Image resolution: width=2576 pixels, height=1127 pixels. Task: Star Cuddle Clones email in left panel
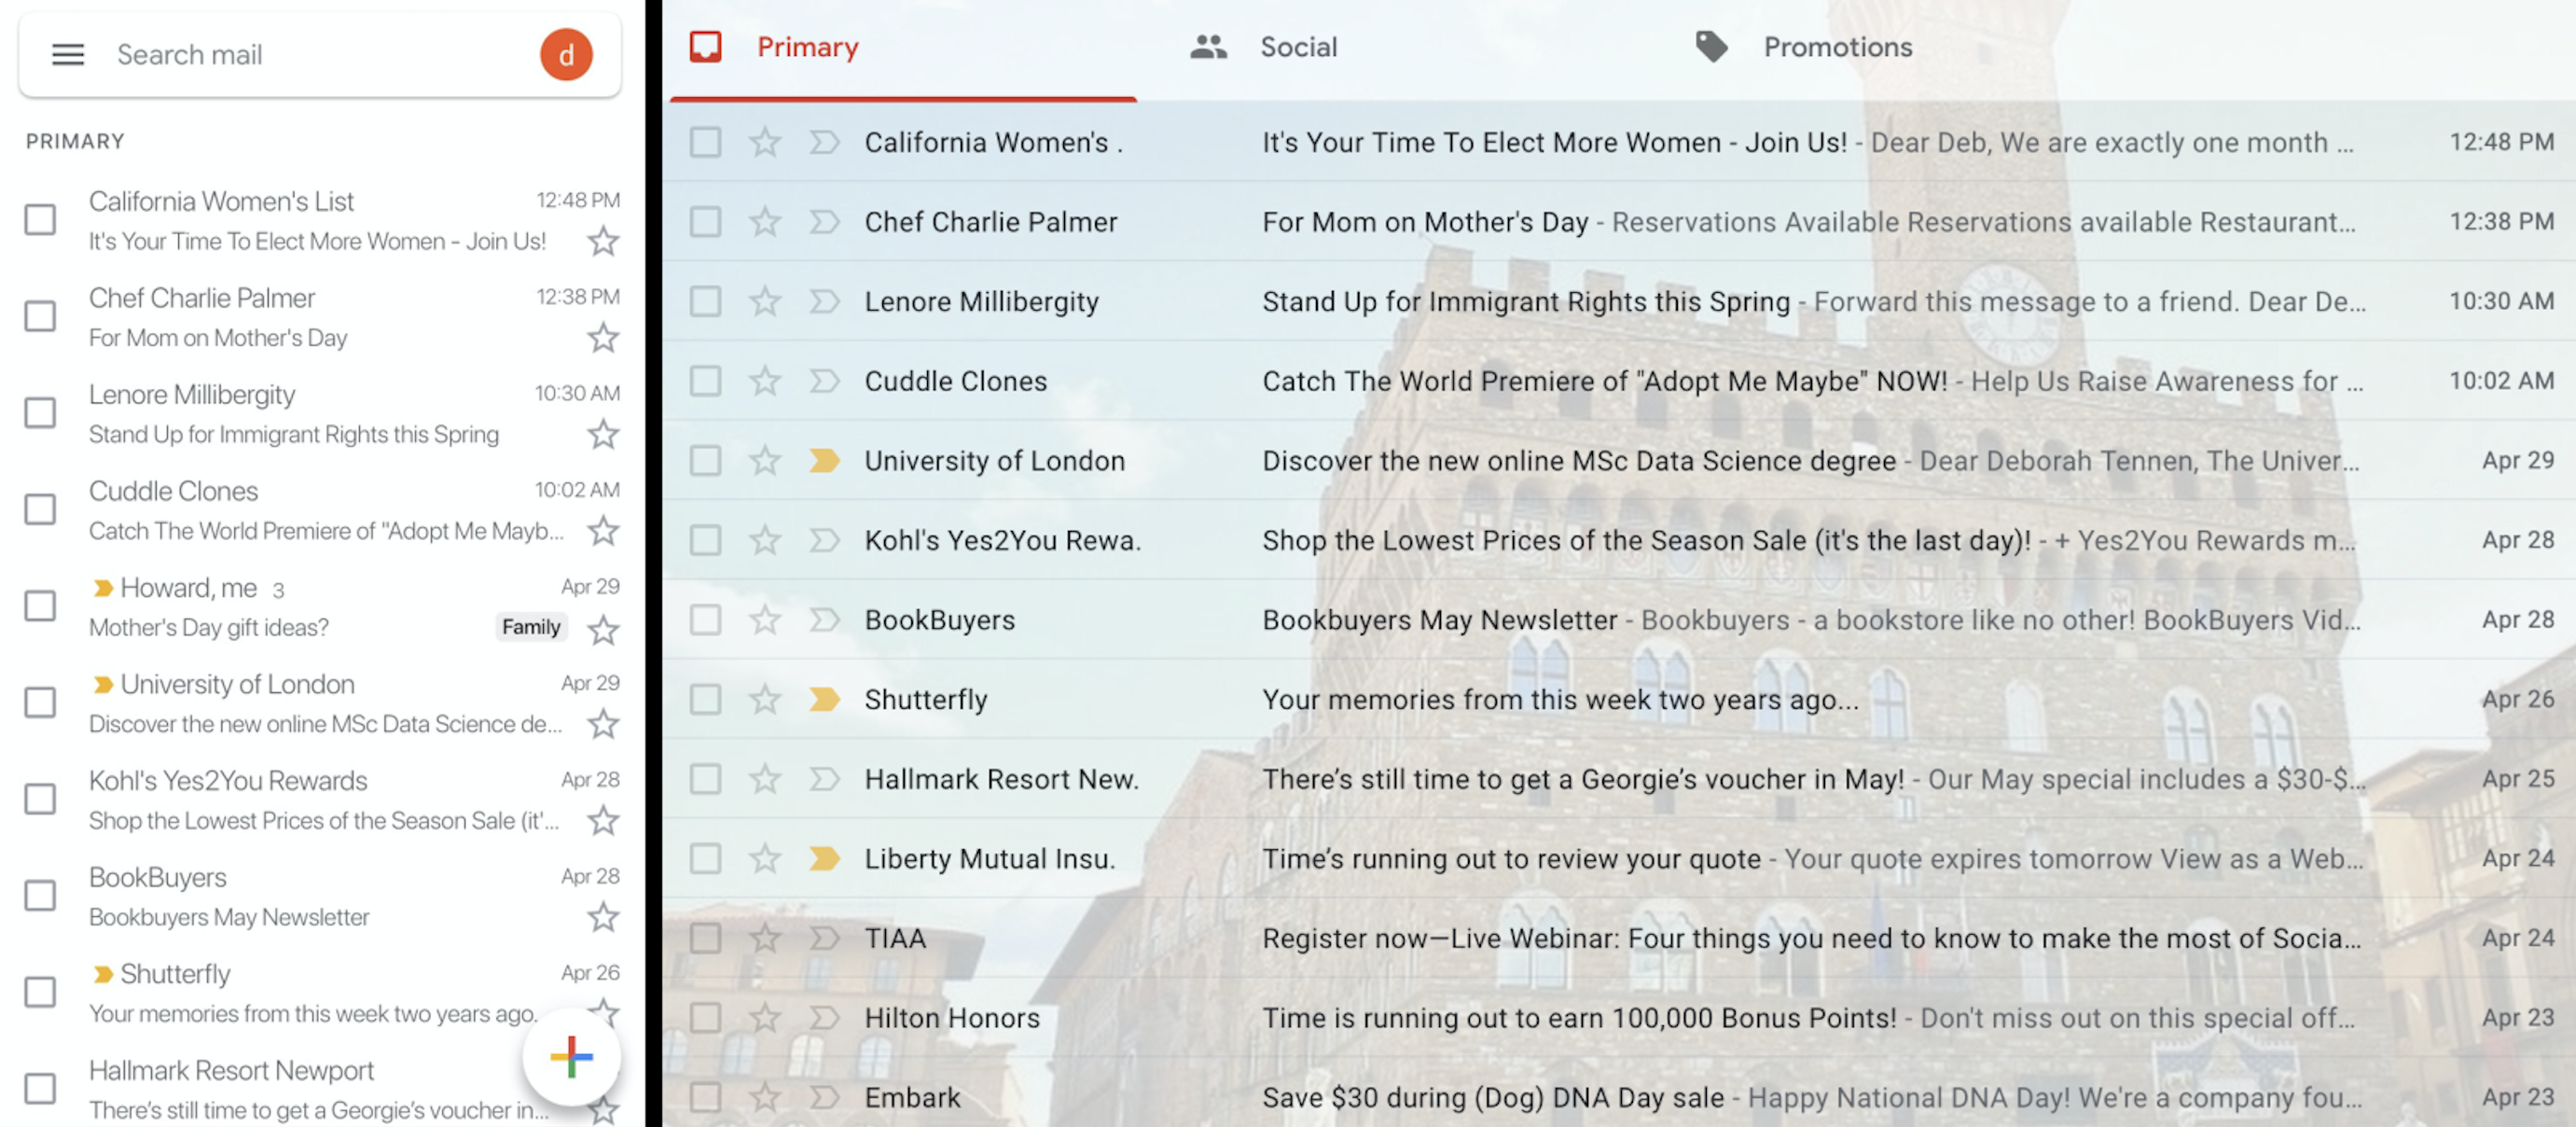[603, 531]
